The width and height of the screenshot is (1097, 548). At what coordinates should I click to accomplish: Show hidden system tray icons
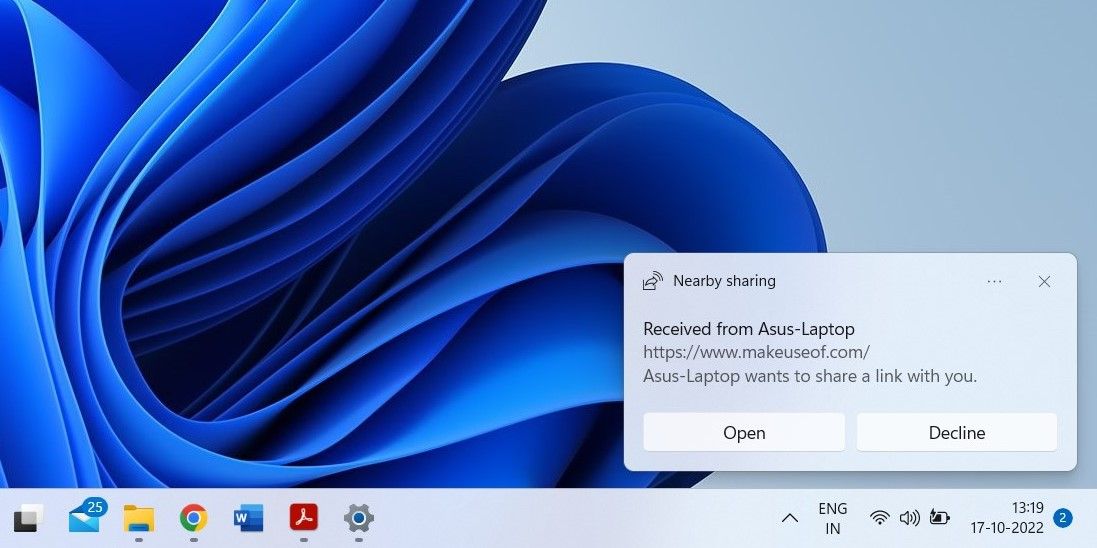tap(789, 519)
